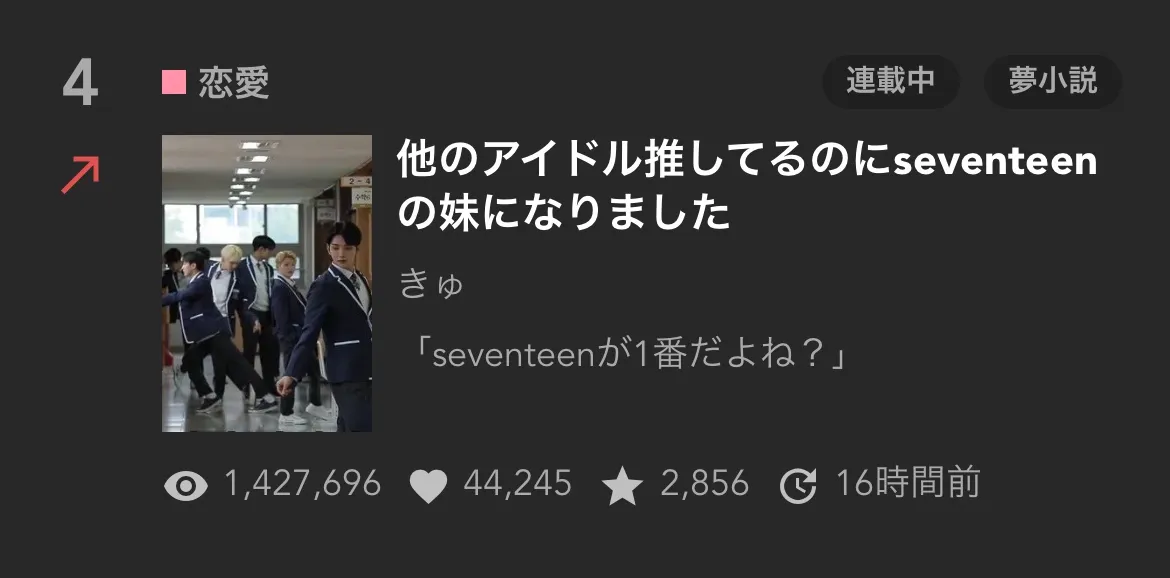Click the 夢小説 tag
Viewport: 1170px width, 578px height.
tap(1053, 81)
